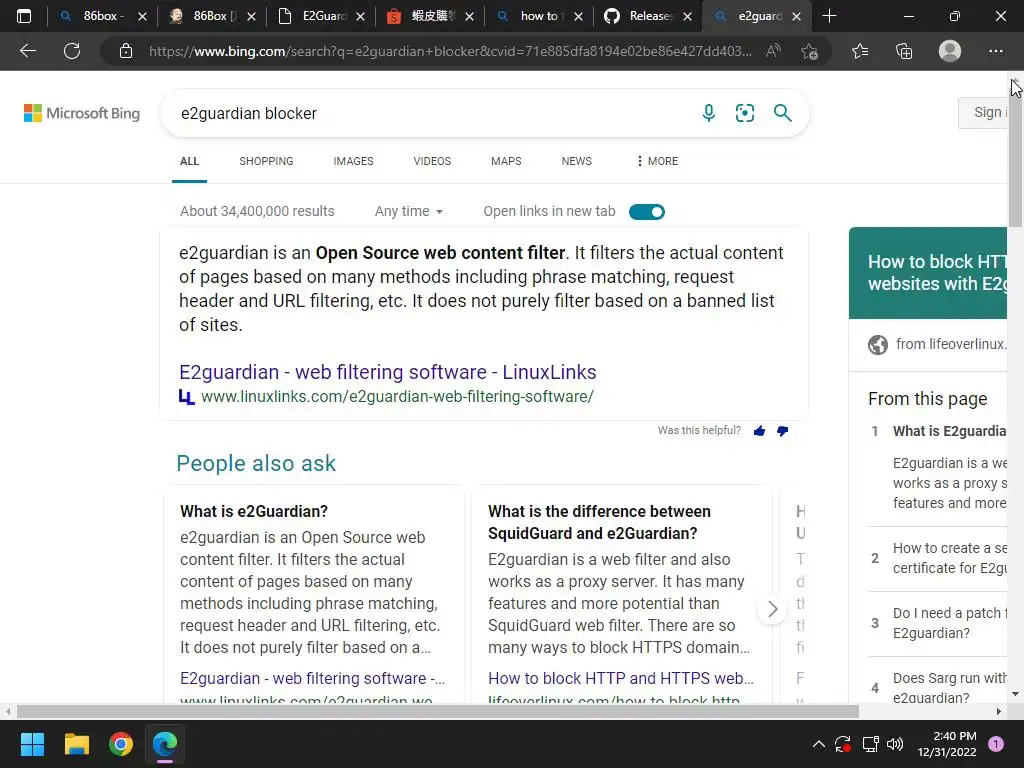Viewport: 1024px width, 768px height.
Task: Click the magnifier search button
Action: tap(782, 113)
